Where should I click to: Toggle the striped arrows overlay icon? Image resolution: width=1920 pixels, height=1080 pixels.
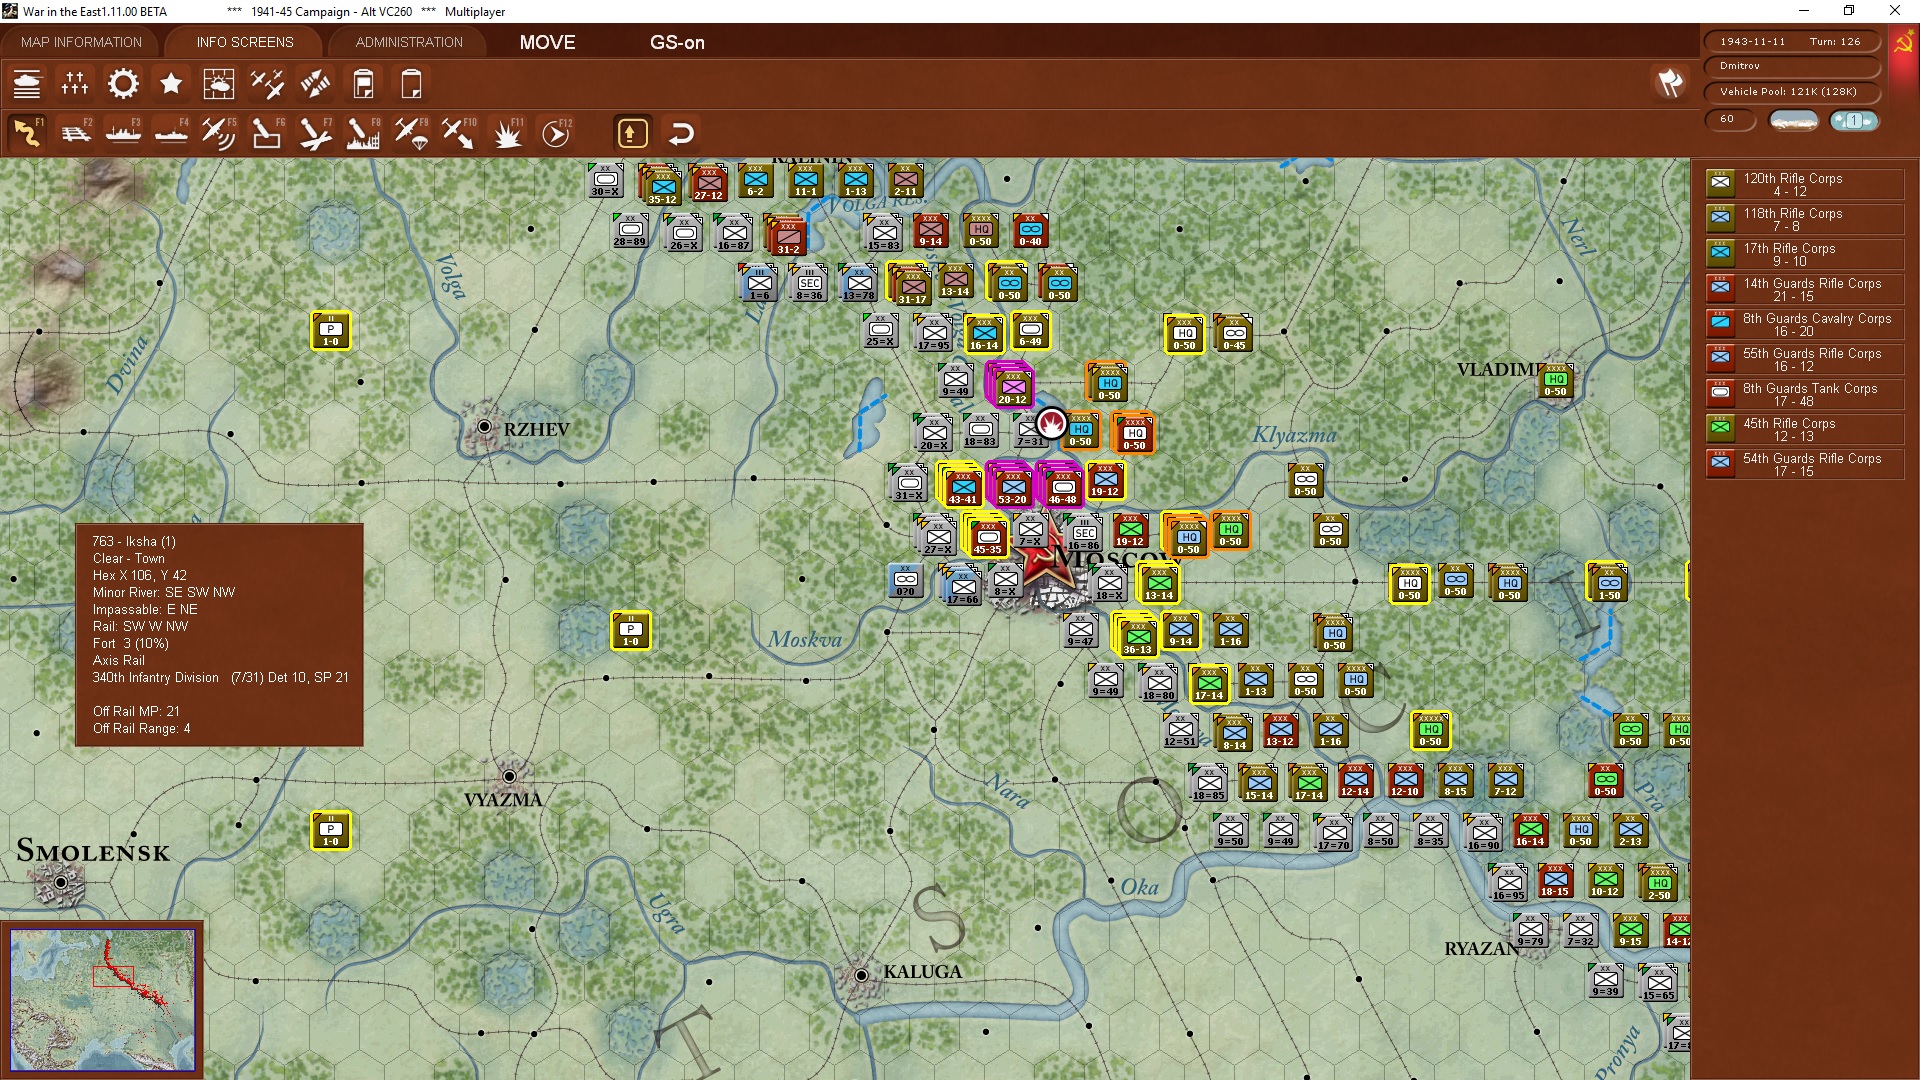pos(315,84)
